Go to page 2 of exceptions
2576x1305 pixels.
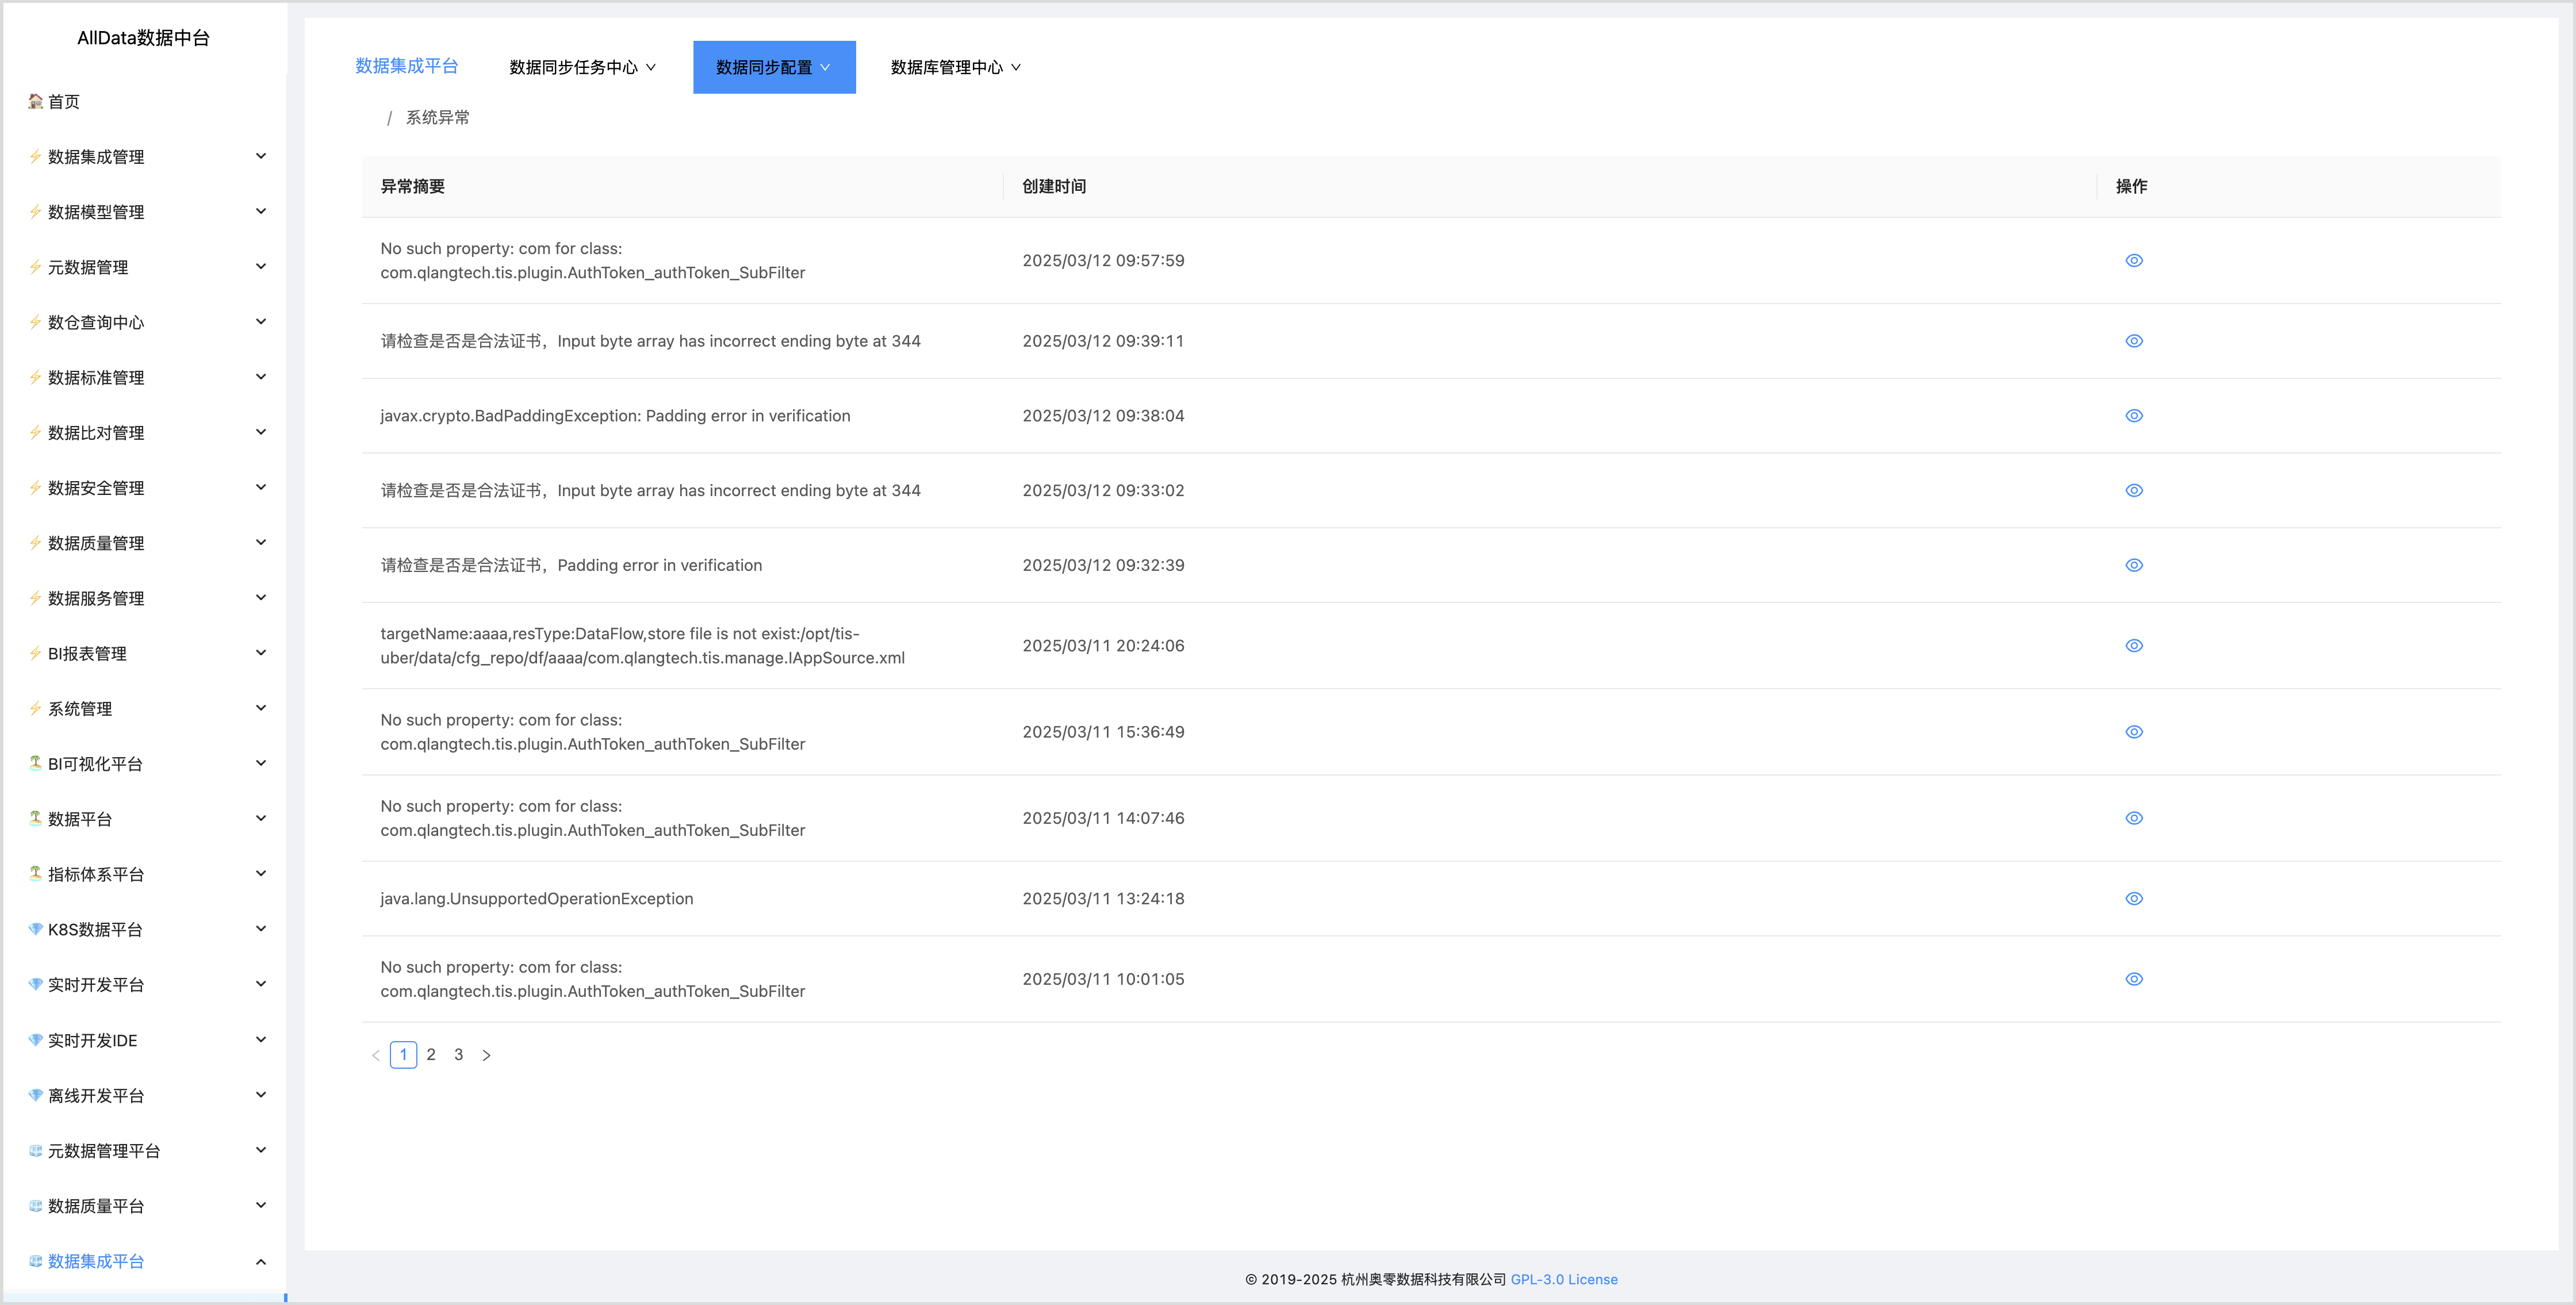(x=431, y=1055)
